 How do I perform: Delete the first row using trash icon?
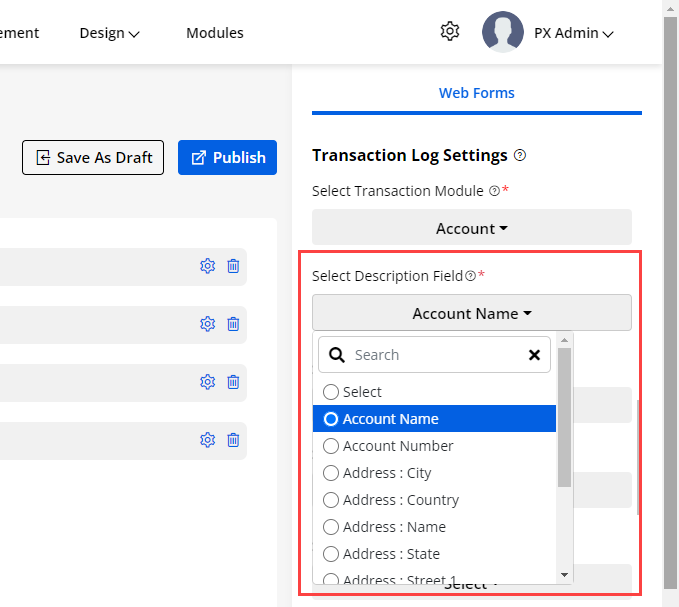[x=233, y=266]
